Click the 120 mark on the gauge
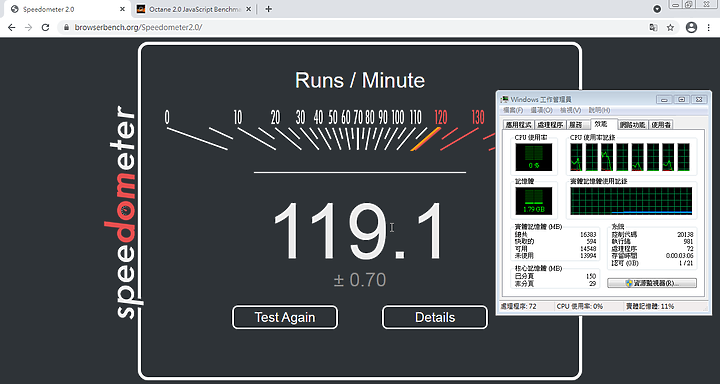Viewport: 720px width, 384px height. click(441, 118)
